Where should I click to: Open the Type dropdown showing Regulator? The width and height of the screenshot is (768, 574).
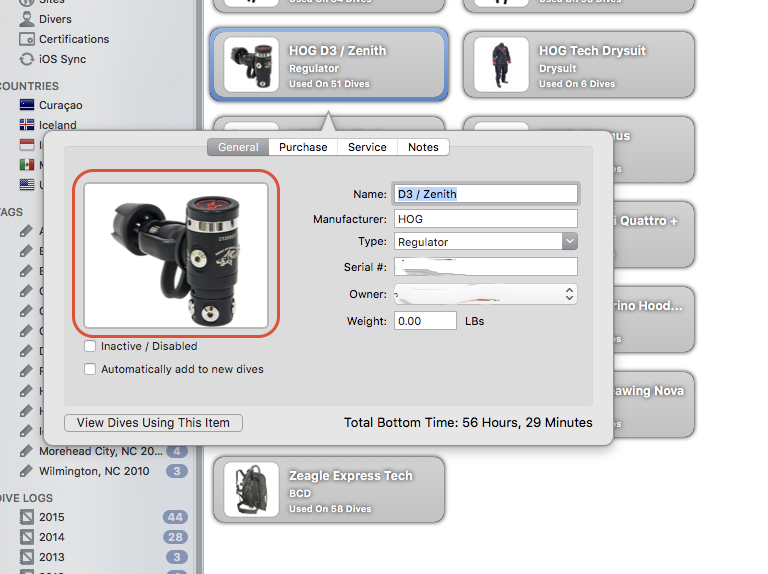pyautogui.click(x=486, y=241)
